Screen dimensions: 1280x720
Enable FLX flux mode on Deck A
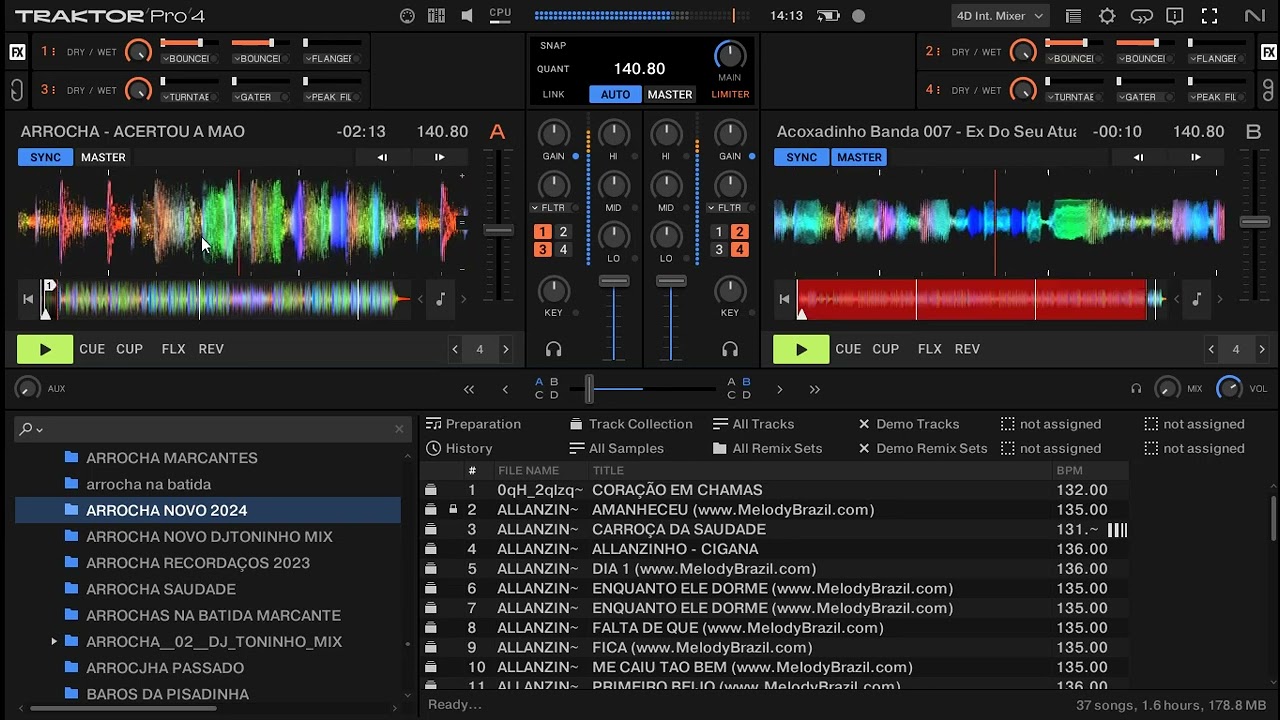point(174,349)
